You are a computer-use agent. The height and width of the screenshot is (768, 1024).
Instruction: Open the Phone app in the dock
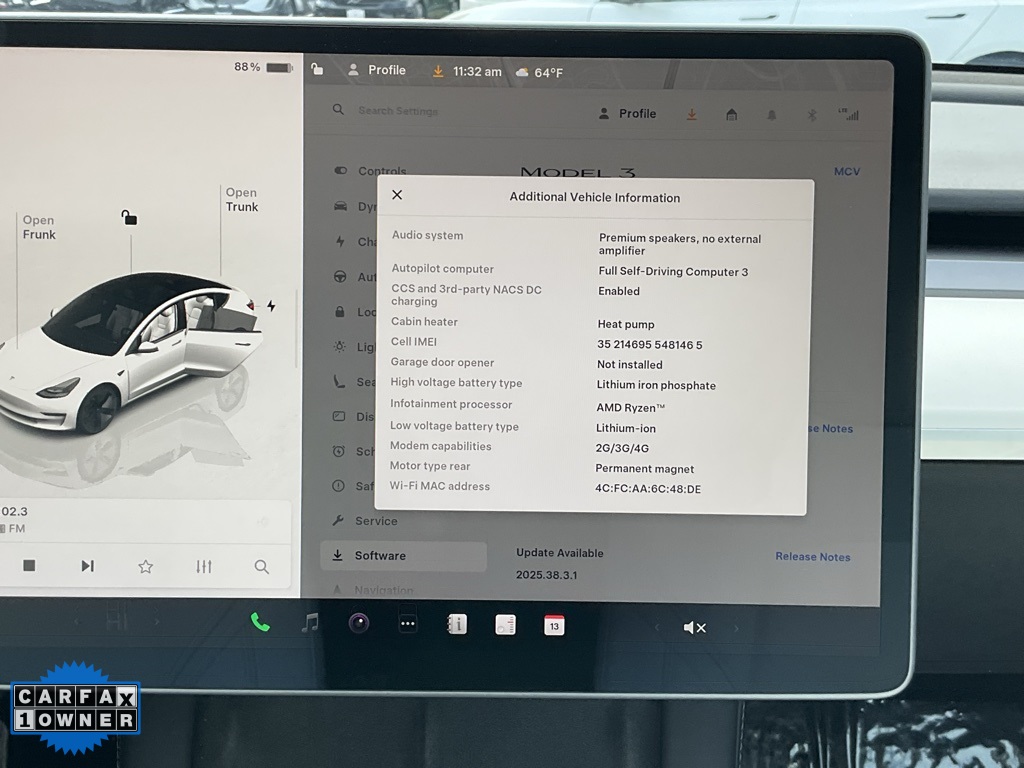tap(259, 623)
